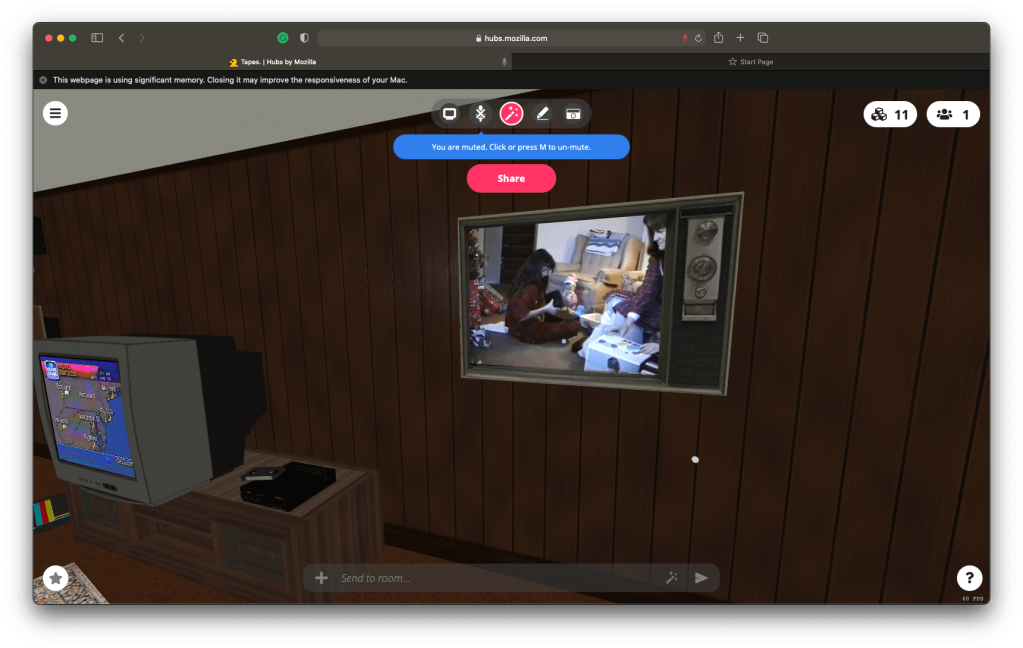
Task: Toggle the Safari sidebar
Action: [97, 38]
